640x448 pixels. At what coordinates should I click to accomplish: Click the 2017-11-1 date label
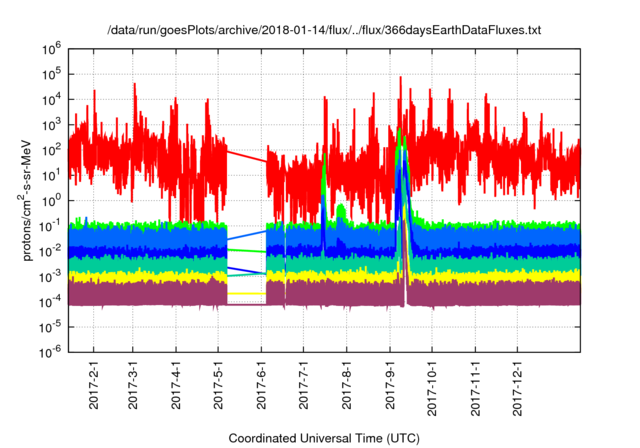coord(475,388)
